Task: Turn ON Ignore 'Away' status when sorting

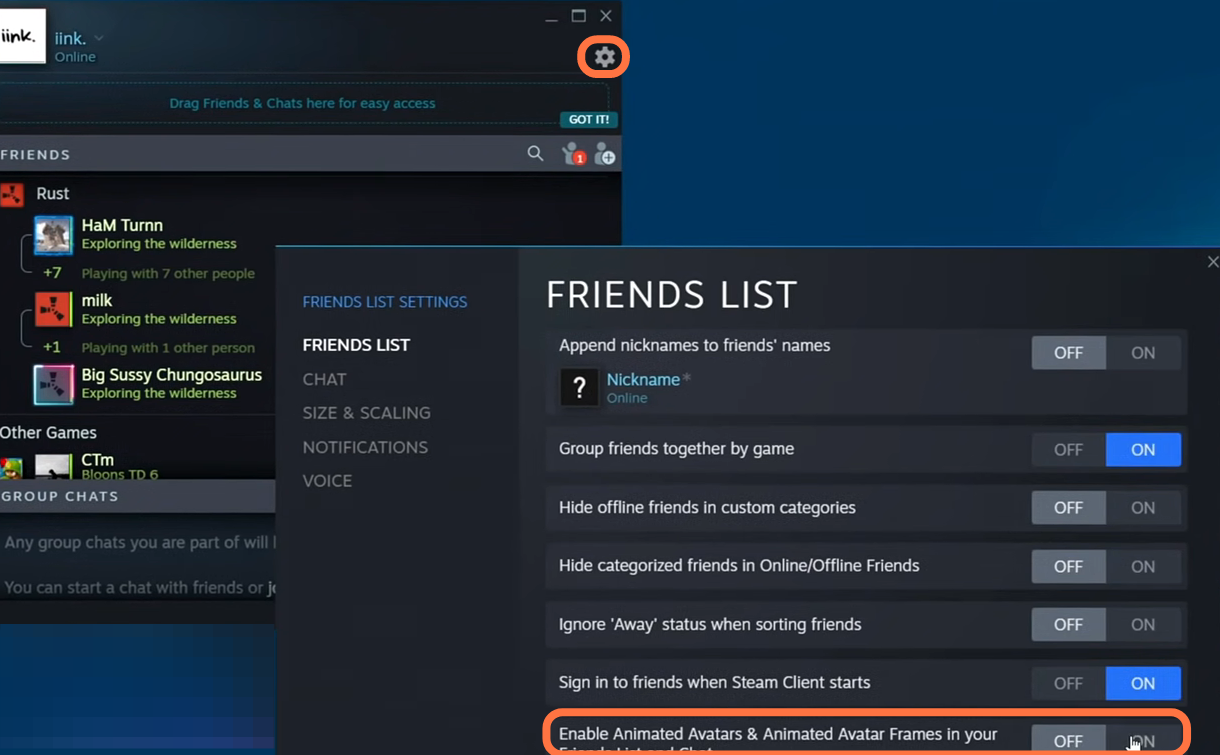Action: pyautogui.click(x=1143, y=625)
